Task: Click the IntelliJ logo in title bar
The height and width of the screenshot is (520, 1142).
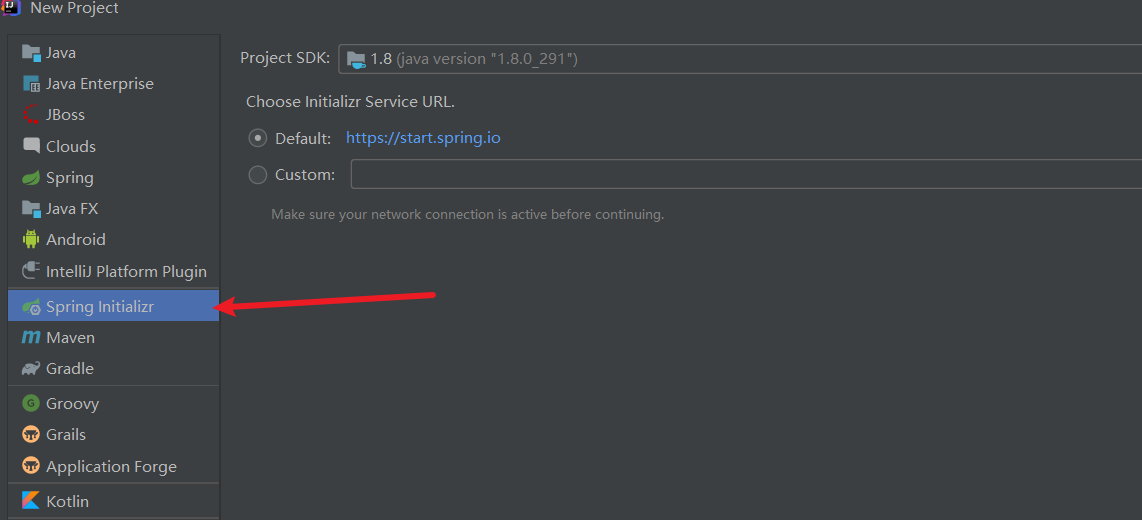Action: tap(10, 7)
